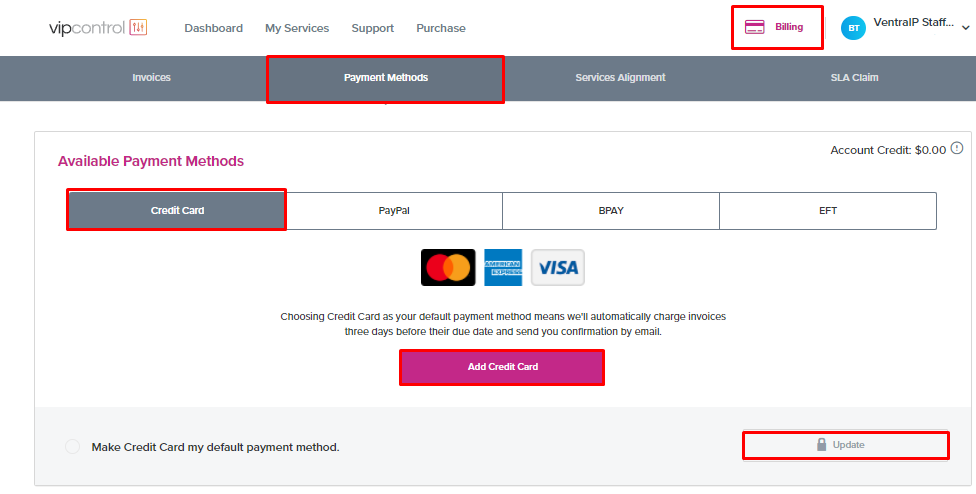Select the BPAY payment method tab

(611, 211)
